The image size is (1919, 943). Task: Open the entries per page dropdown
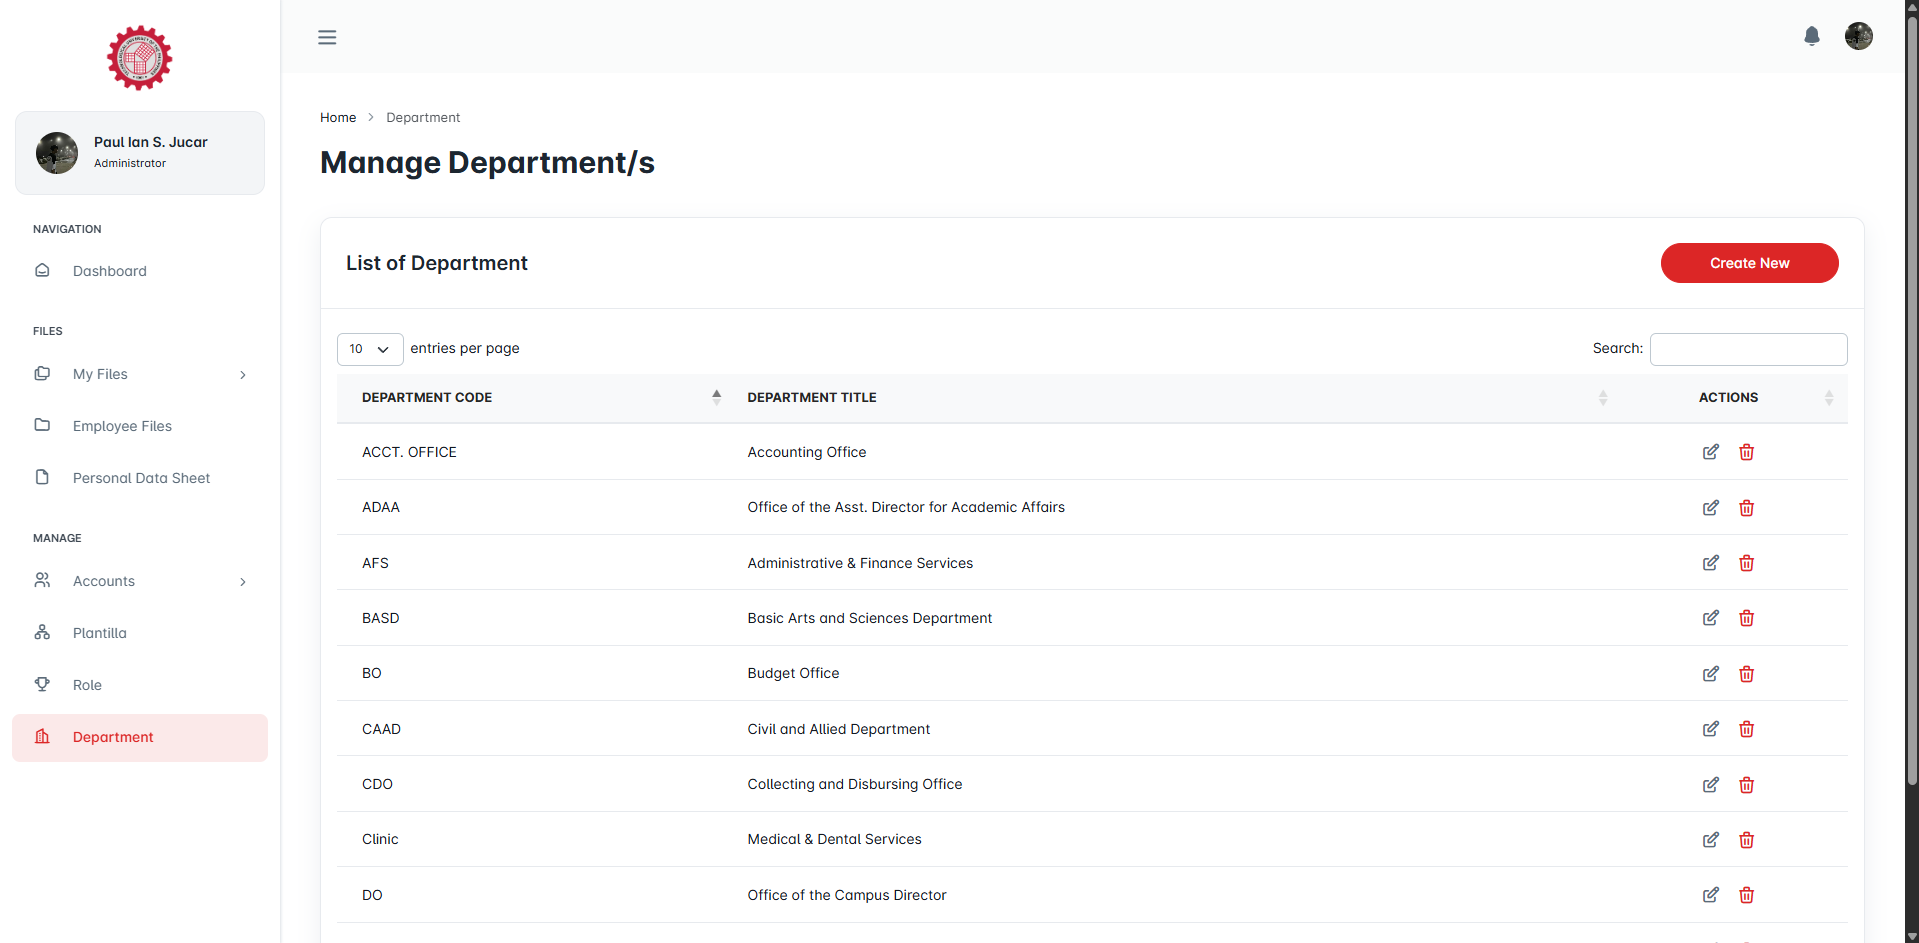coord(370,349)
